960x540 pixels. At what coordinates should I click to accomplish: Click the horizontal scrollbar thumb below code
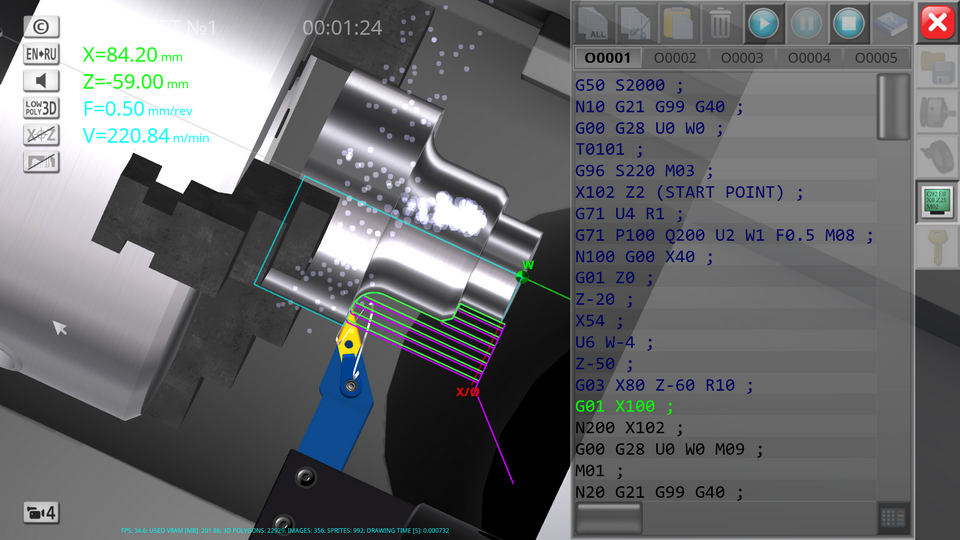coord(609,519)
